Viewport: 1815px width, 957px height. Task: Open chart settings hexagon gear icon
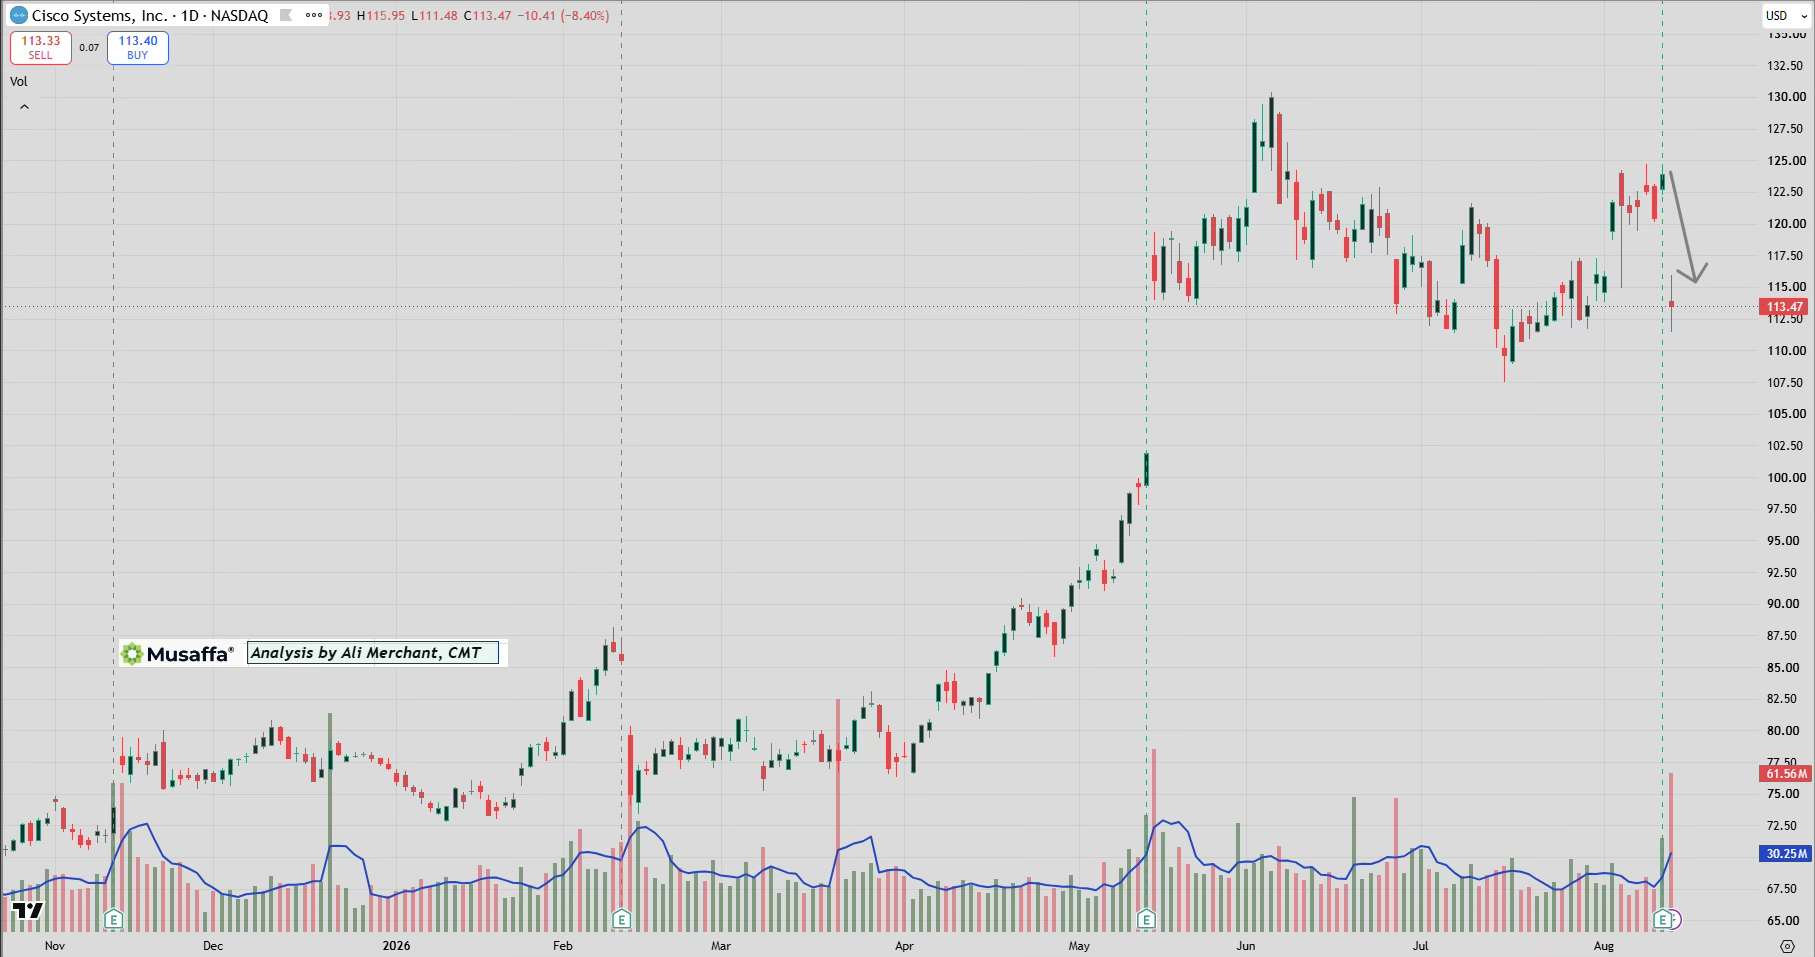tap(1787, 945)
